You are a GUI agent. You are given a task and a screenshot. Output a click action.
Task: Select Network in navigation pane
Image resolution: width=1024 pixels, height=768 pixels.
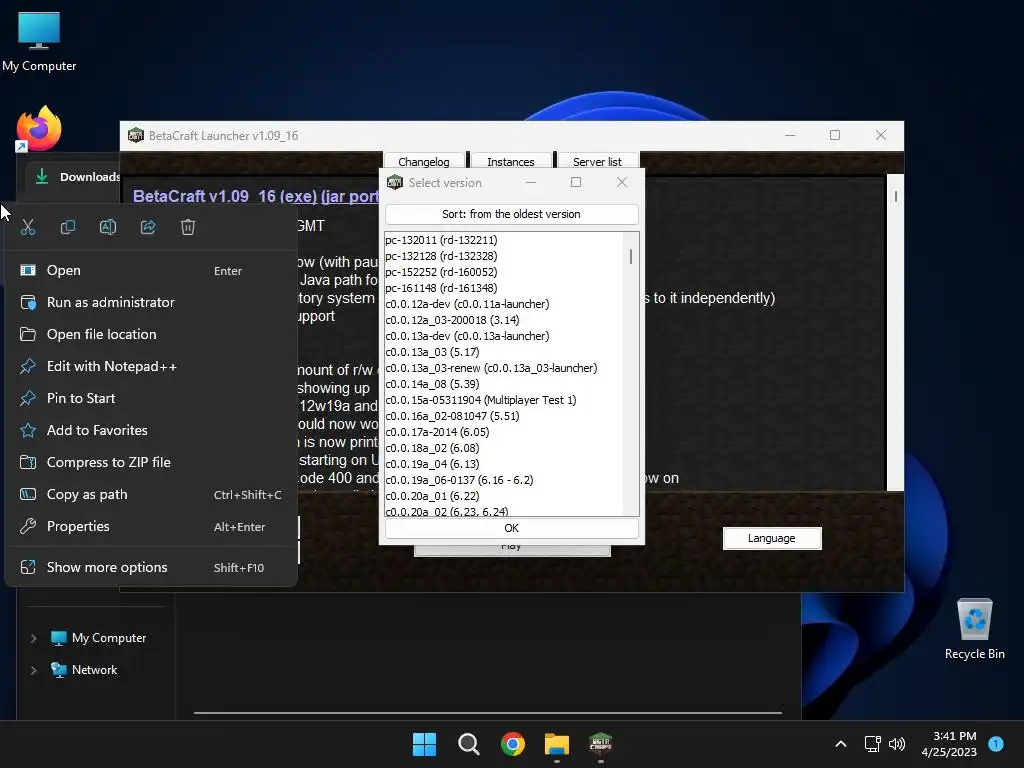pyautogui.click(x=84, y=670)
